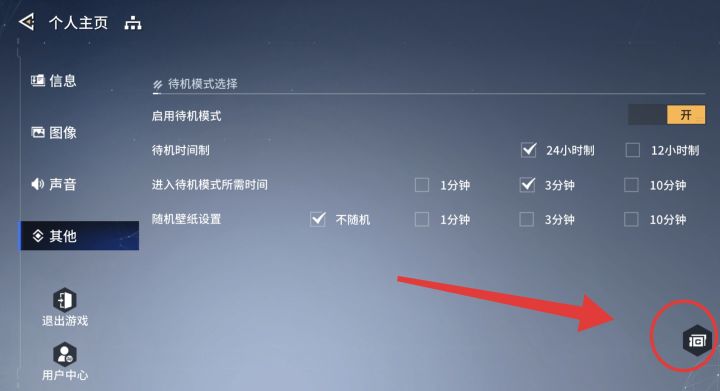The image size is (720, 391).
Task: Toggle the 启用待机模式 switch showing 开
Action: (666, 115)
